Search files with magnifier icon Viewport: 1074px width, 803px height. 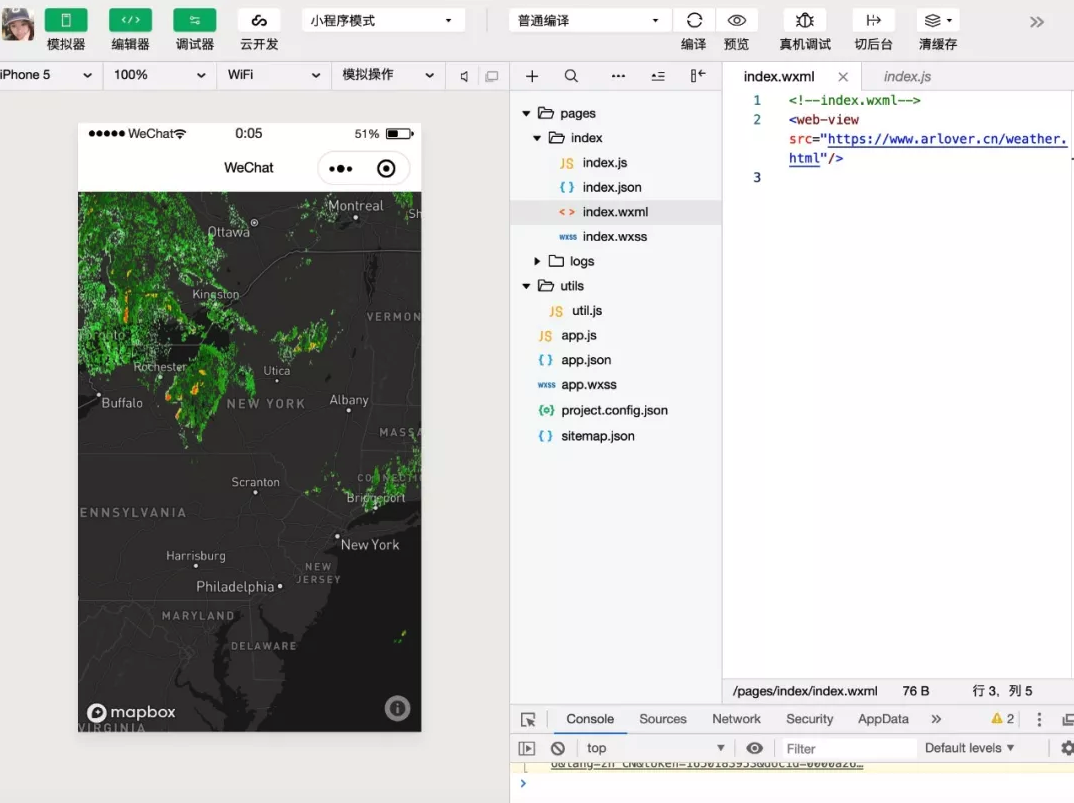571,76
